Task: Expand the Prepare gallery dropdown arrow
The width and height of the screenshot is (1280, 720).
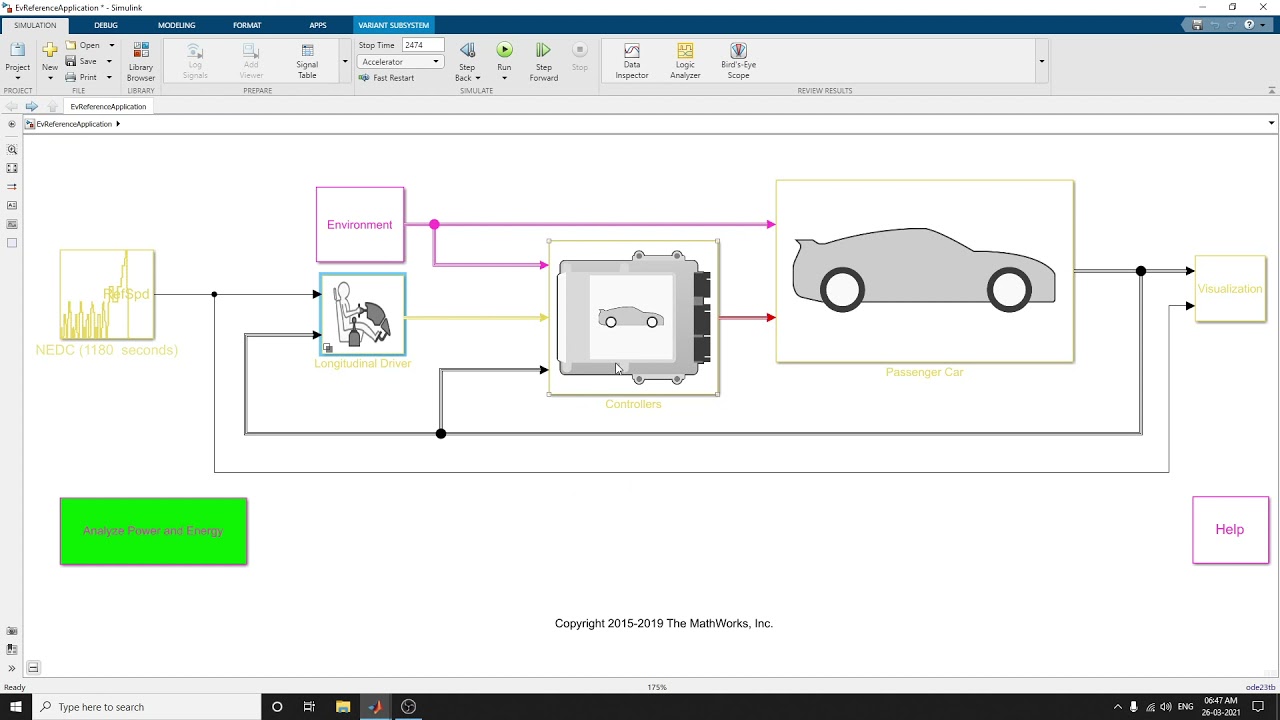Action: [345, 62]
